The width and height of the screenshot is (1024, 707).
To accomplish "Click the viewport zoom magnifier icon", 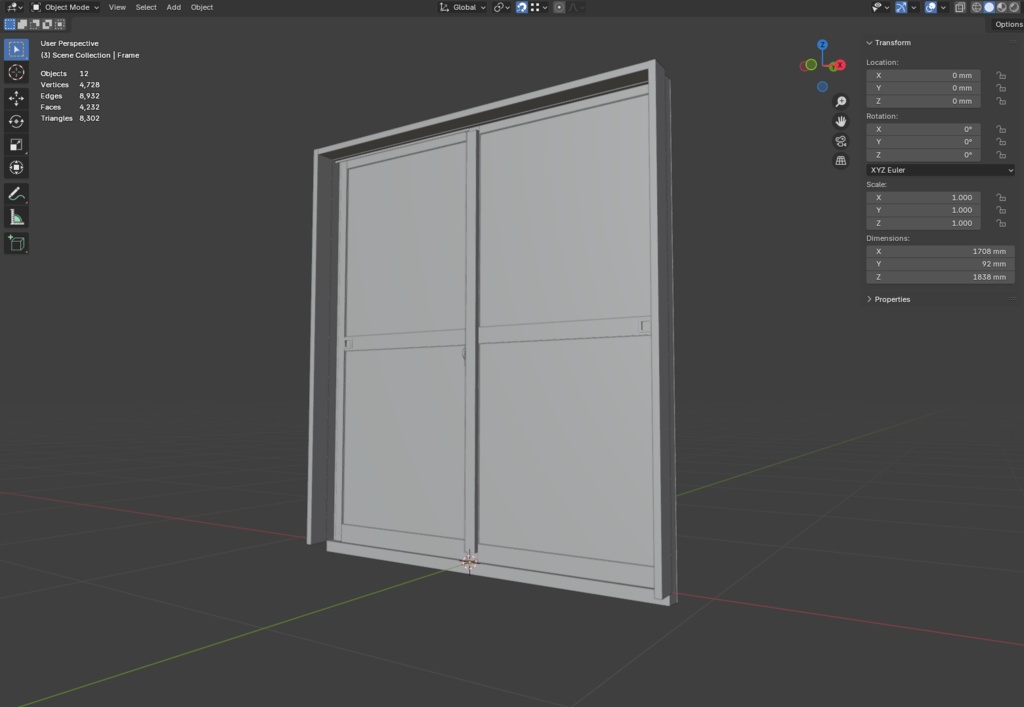I will (840, 102).
